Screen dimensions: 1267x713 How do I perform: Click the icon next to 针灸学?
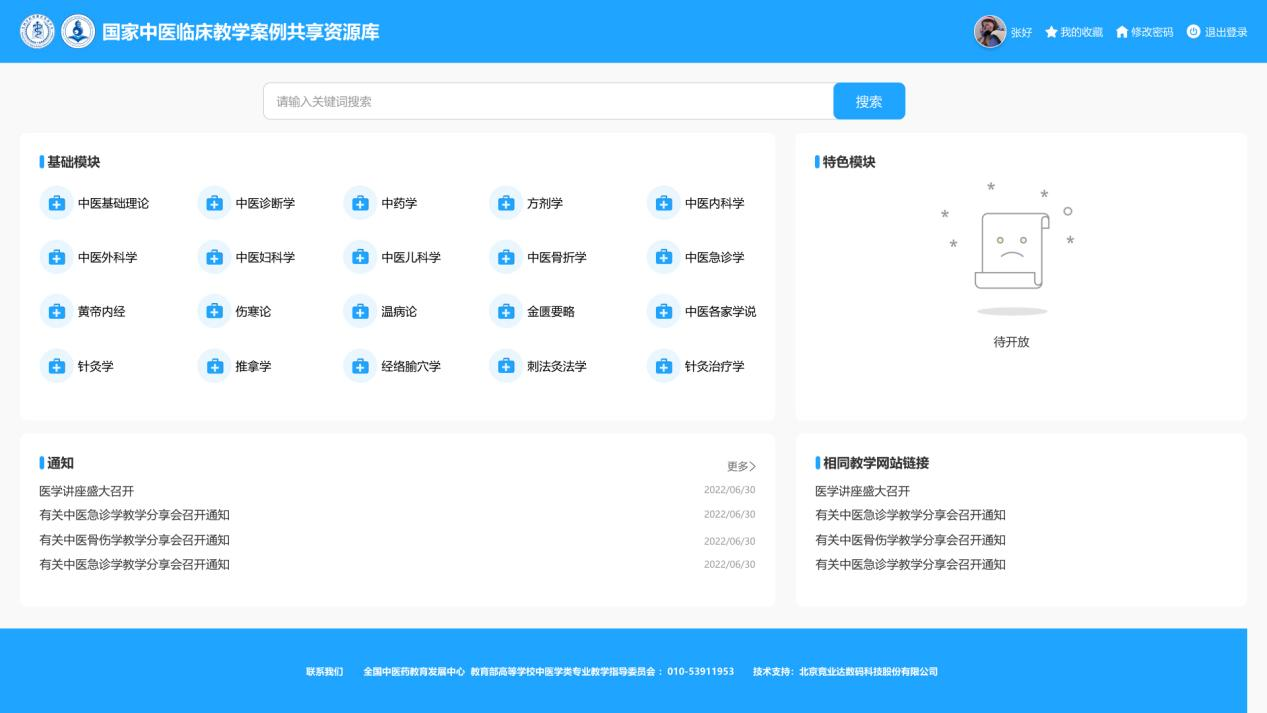56,366
